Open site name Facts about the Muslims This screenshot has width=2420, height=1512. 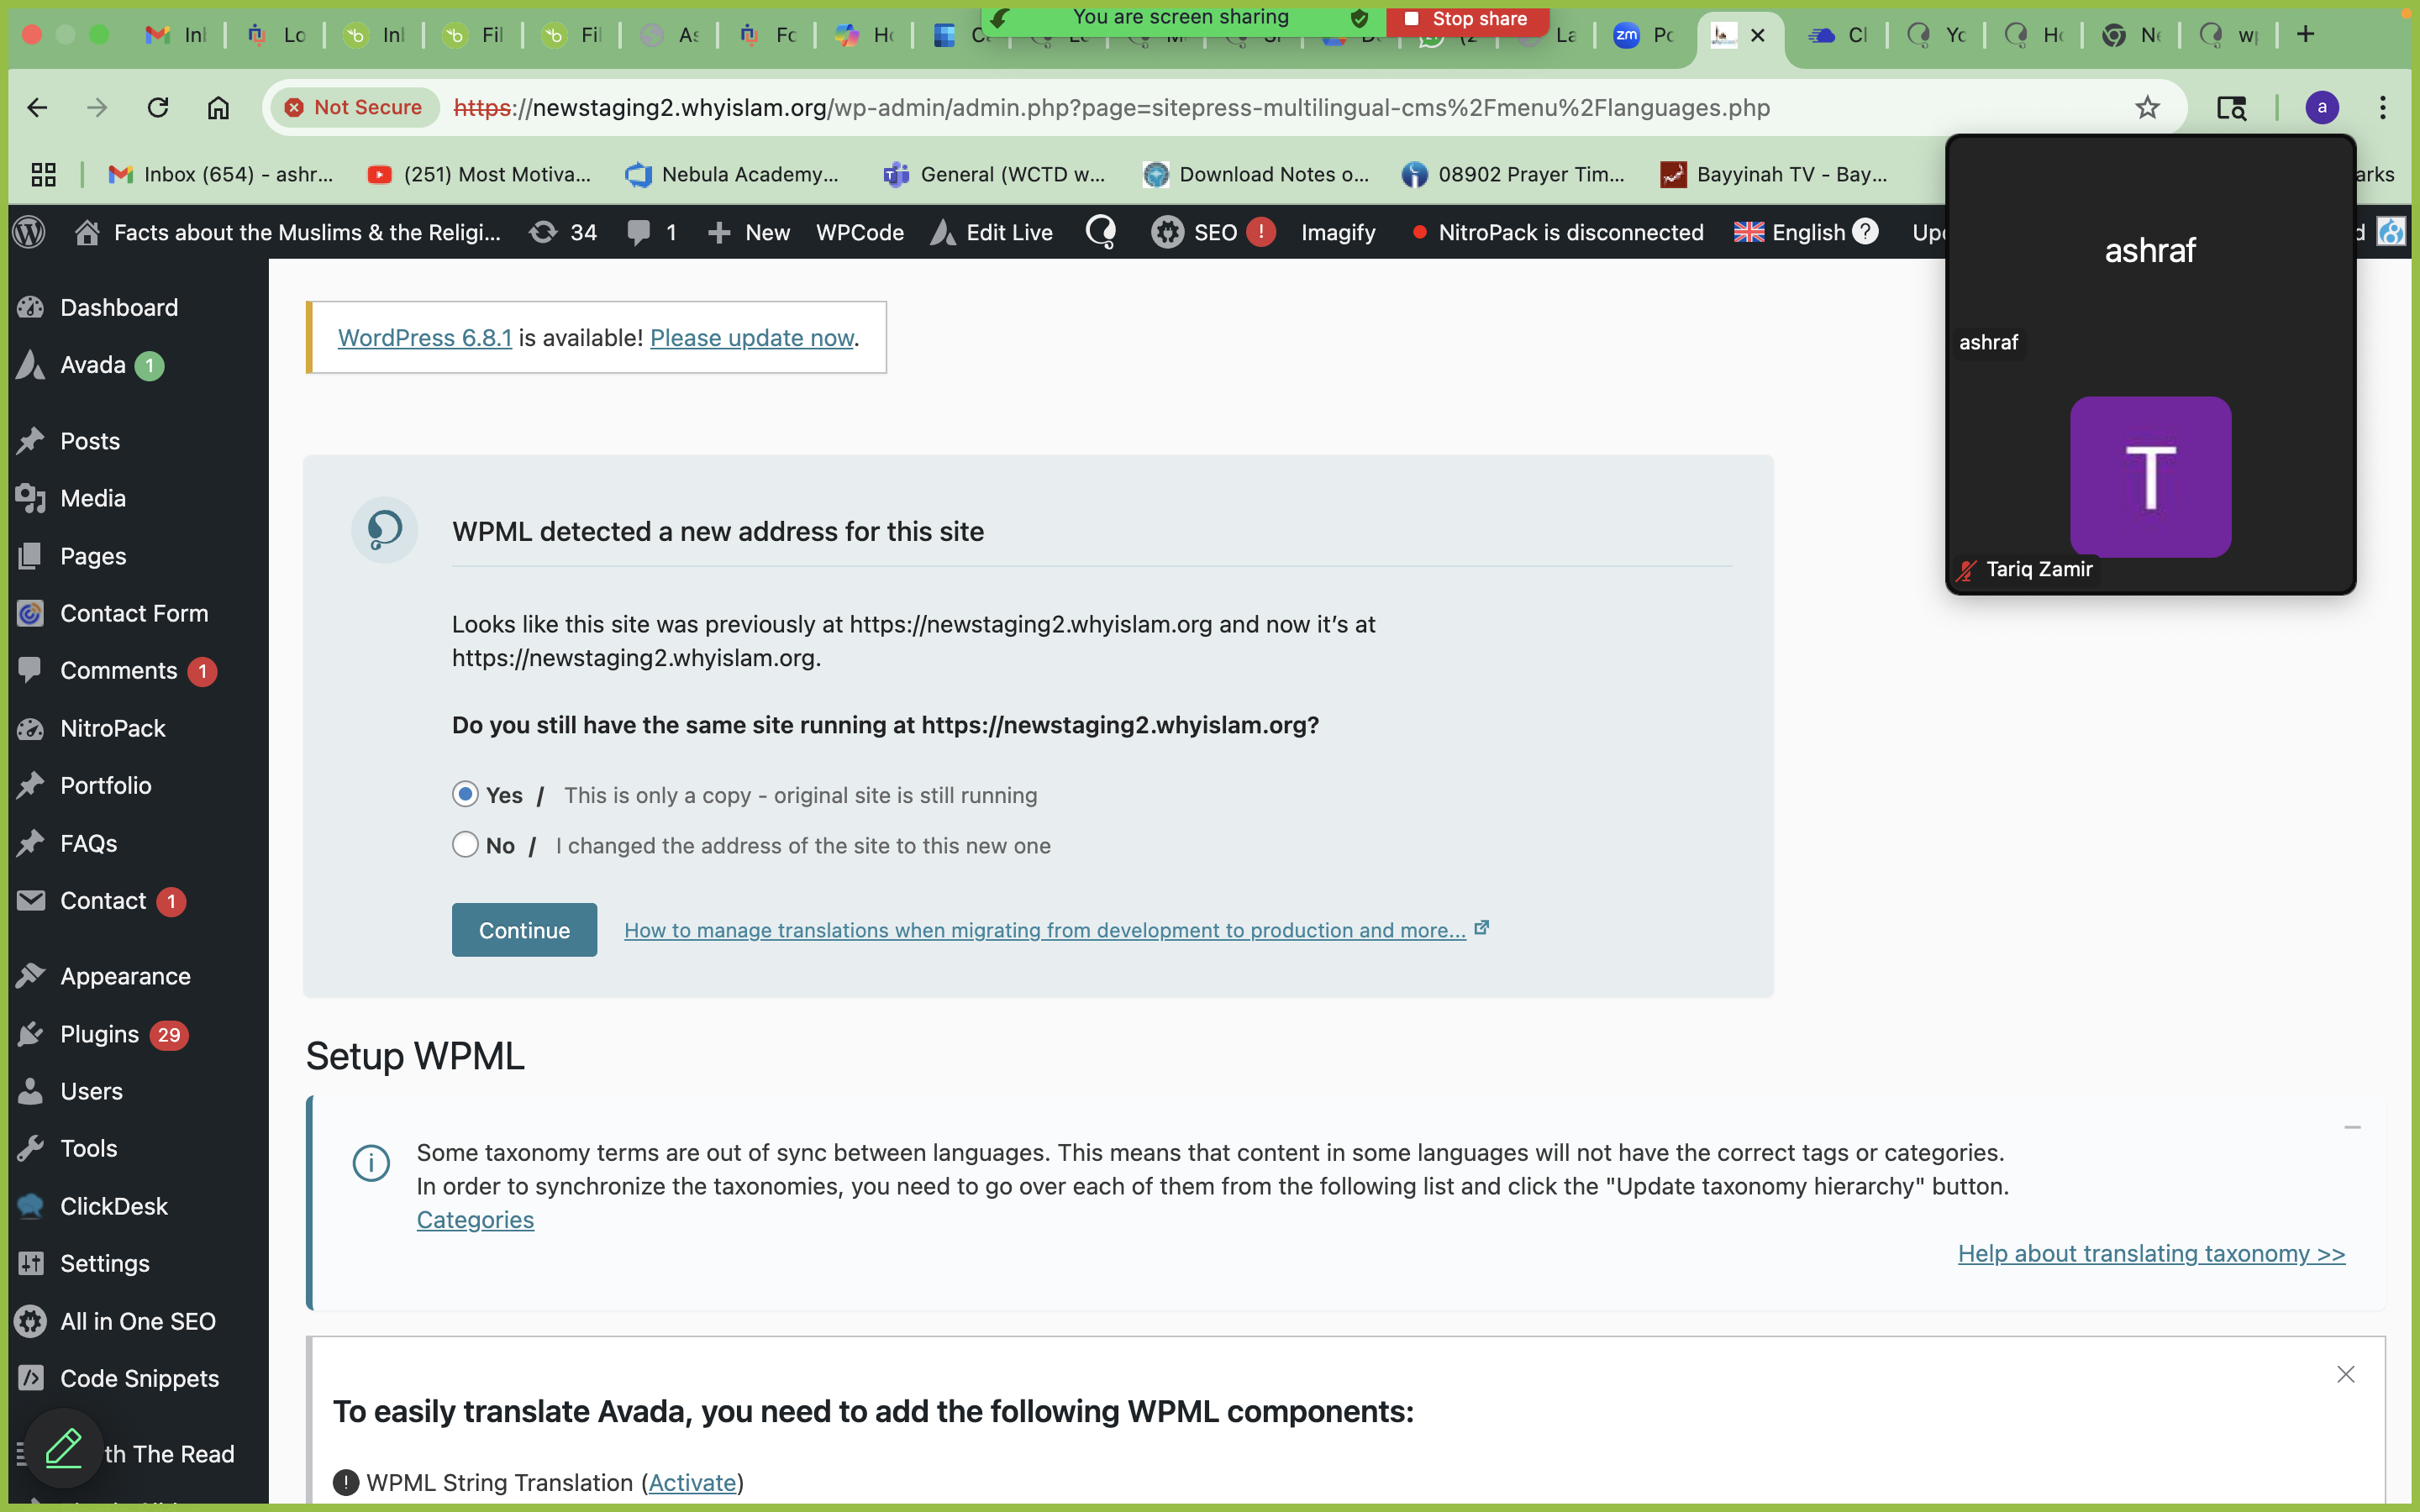pos(288,233)
